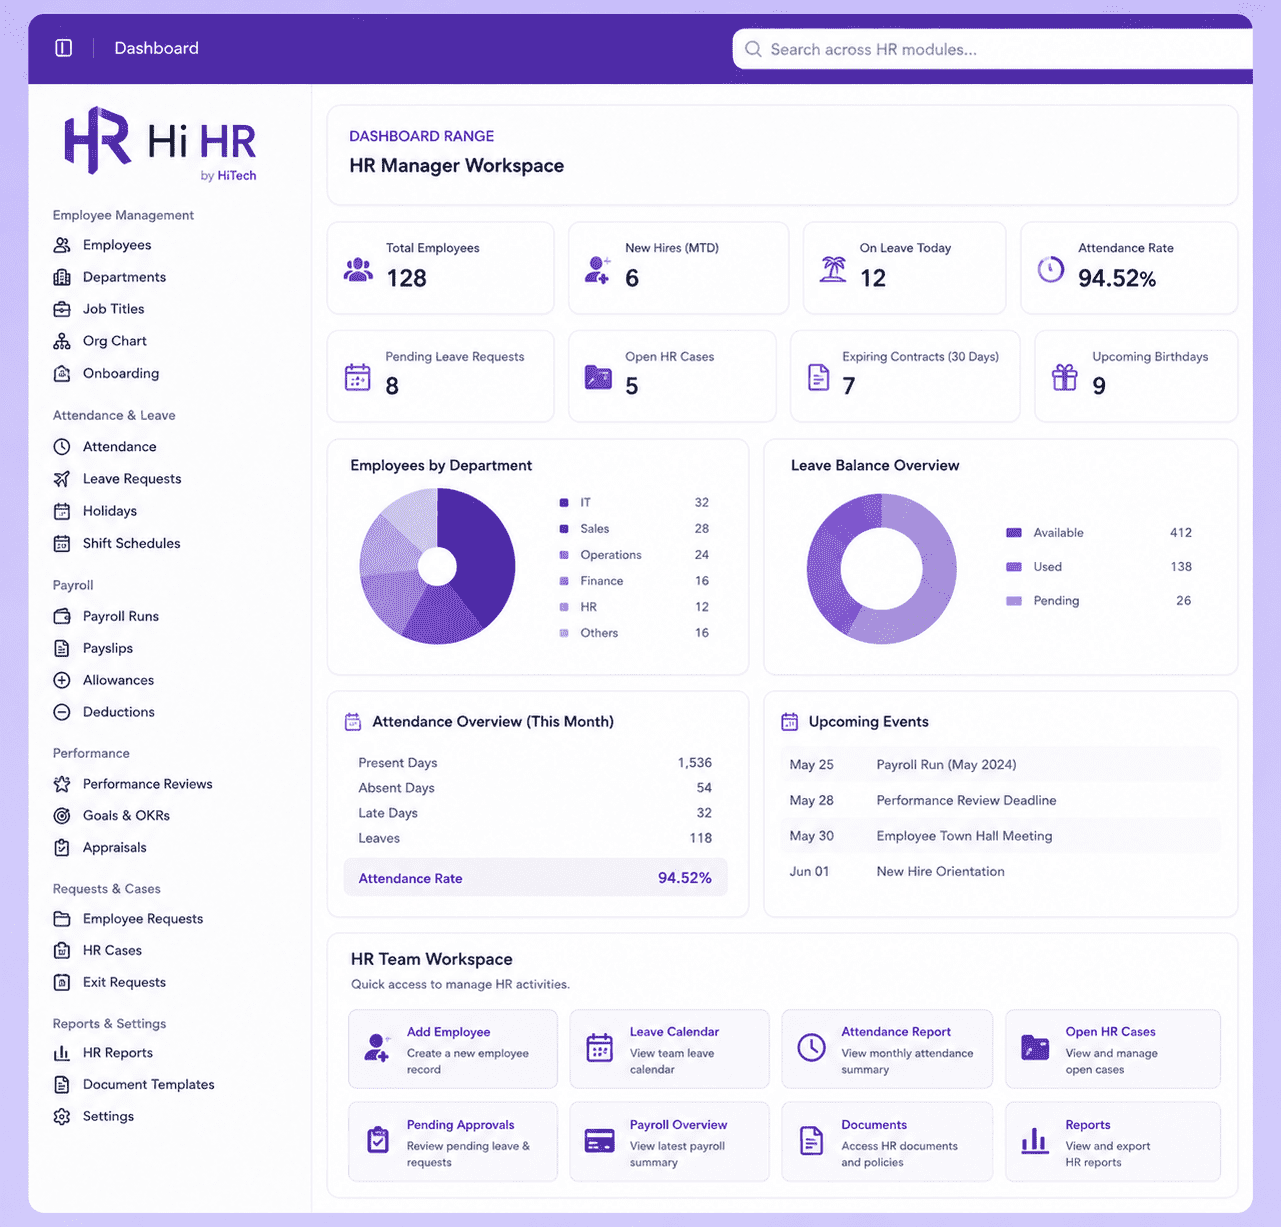Open the Payroll Overview card icon
The height and width of the screenshot is (1227, 1281).
[599, 1141]
